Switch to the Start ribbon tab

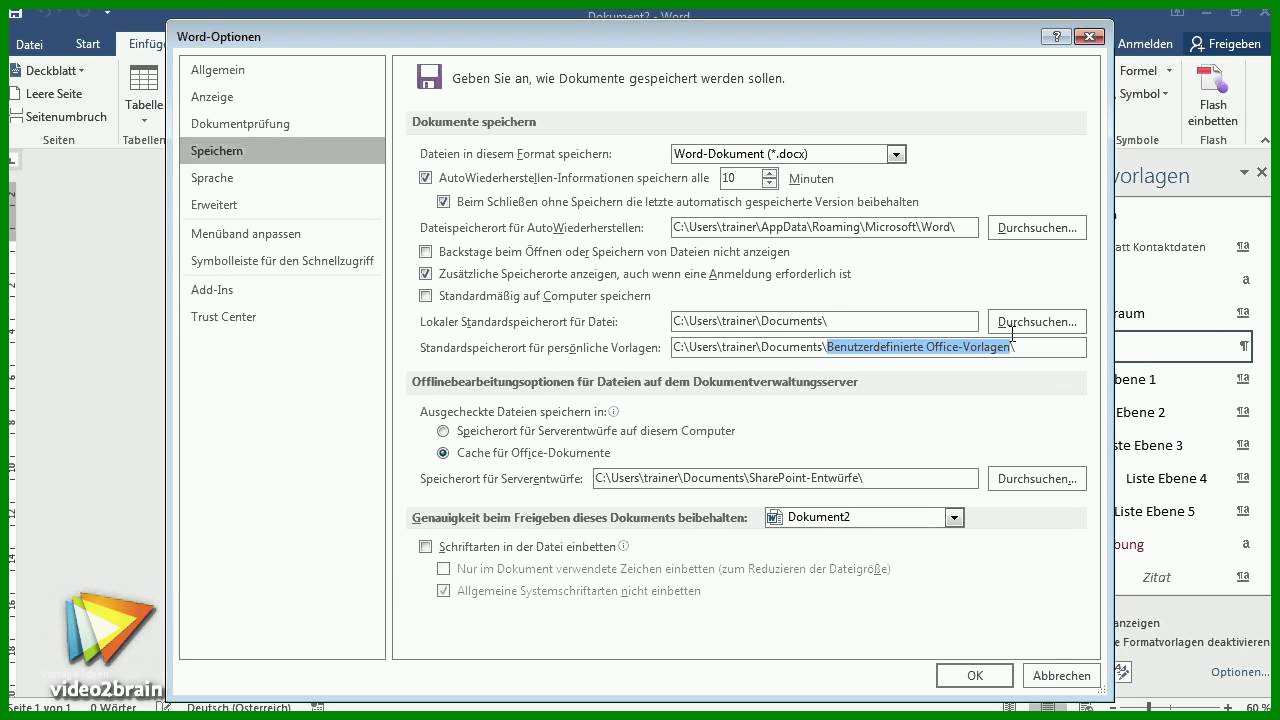tap(88, 44)
